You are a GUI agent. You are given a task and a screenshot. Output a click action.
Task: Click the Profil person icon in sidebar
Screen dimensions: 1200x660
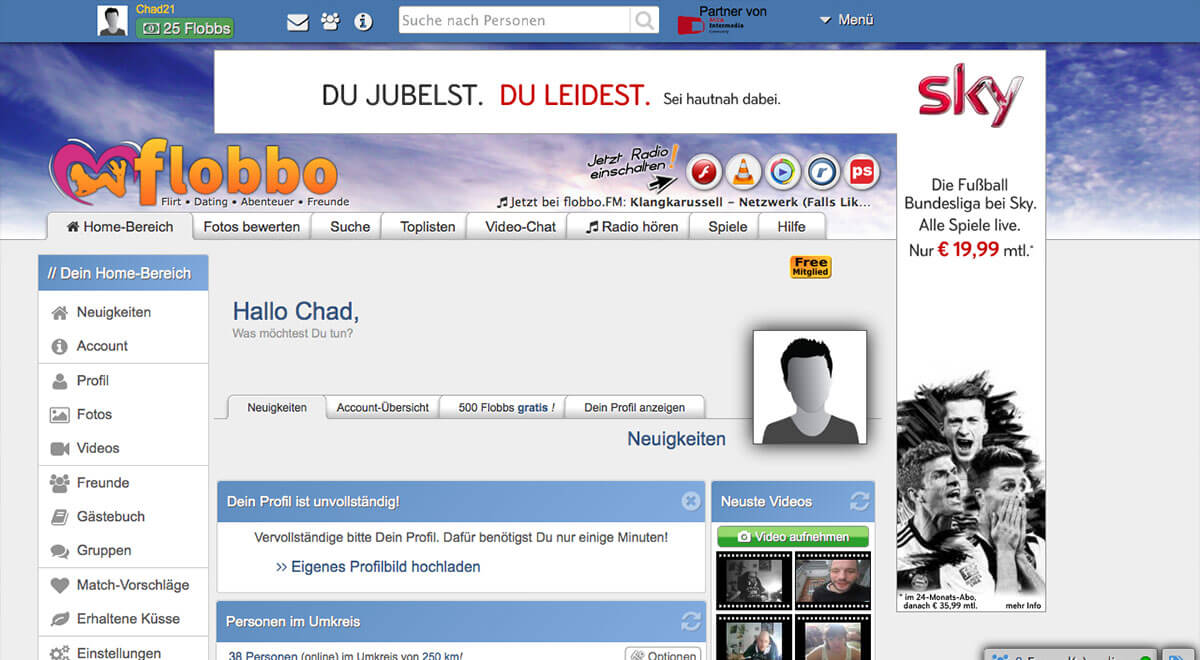coord(59,381)
